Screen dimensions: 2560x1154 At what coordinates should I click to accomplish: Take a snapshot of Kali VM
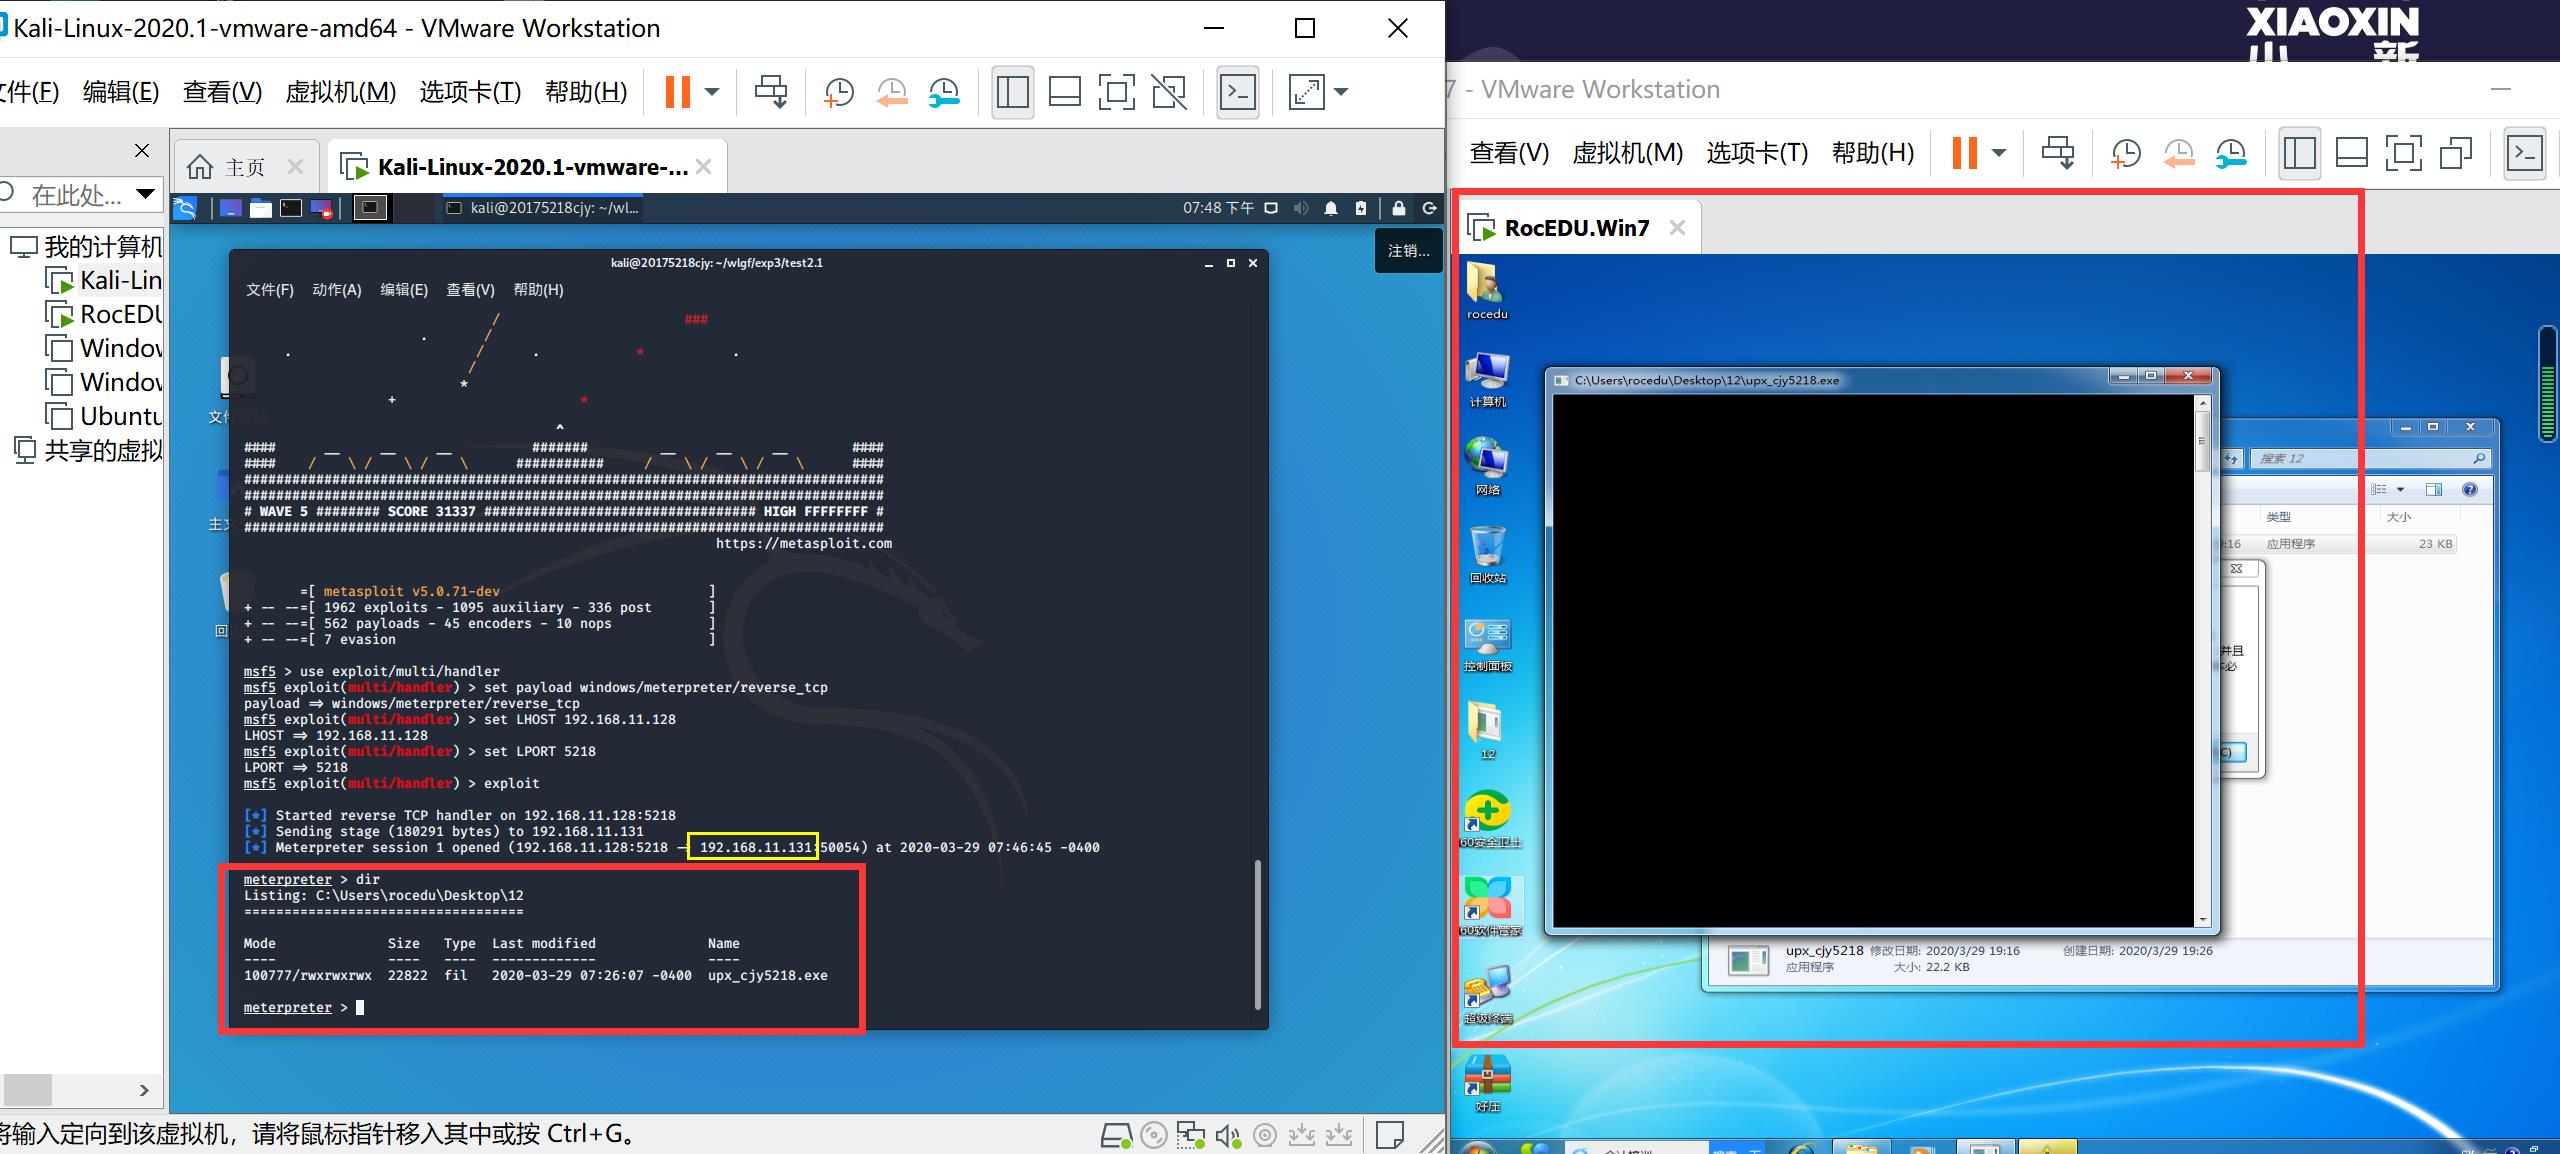[x=838, y=92]
